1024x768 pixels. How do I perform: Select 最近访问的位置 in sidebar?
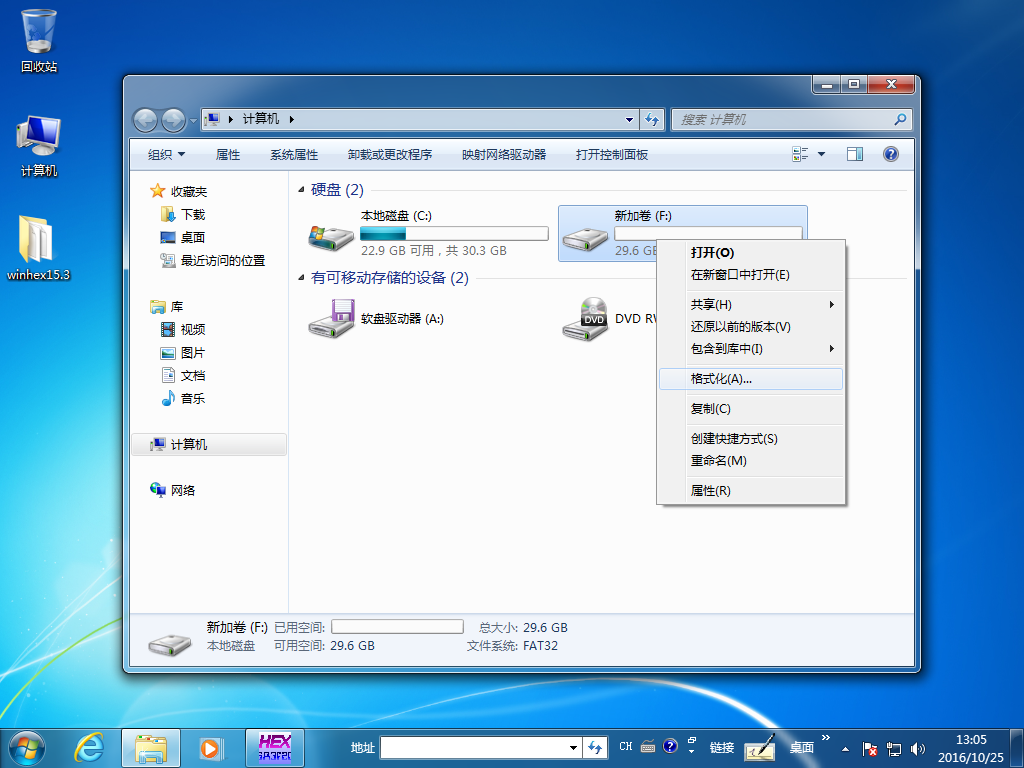tap(212, 261)
